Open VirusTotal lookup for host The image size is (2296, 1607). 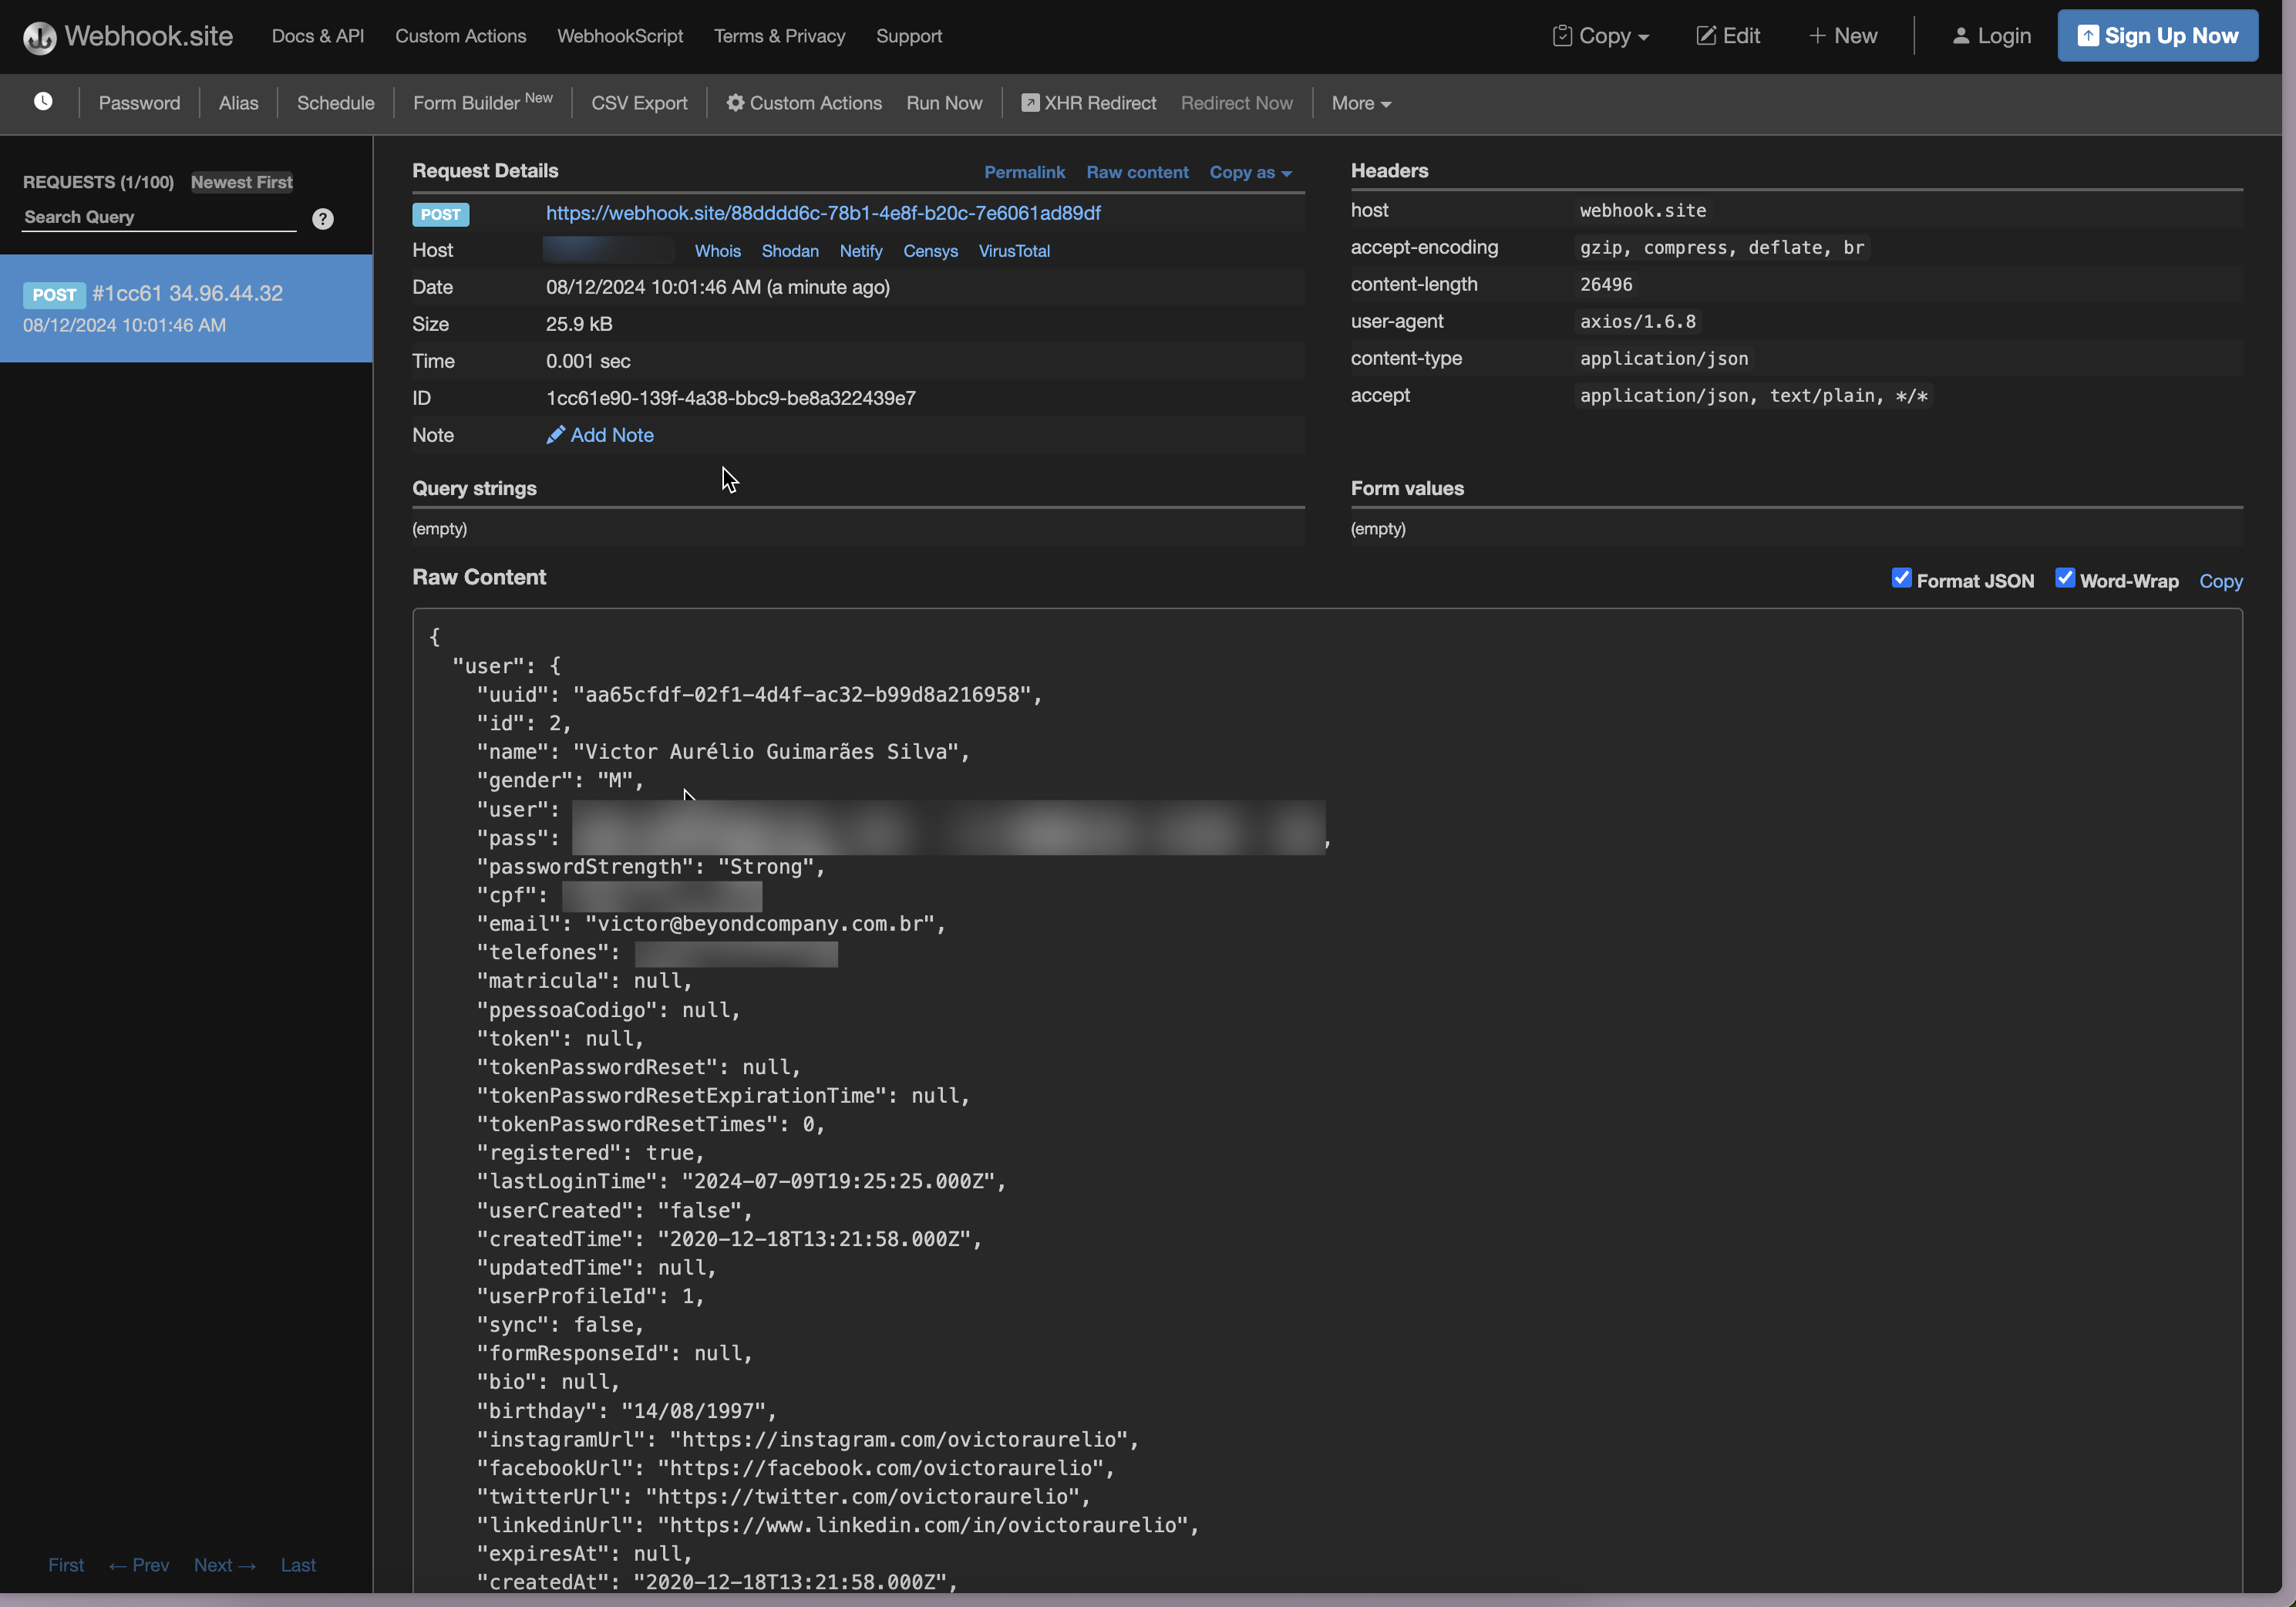(x=1014, y=251)
